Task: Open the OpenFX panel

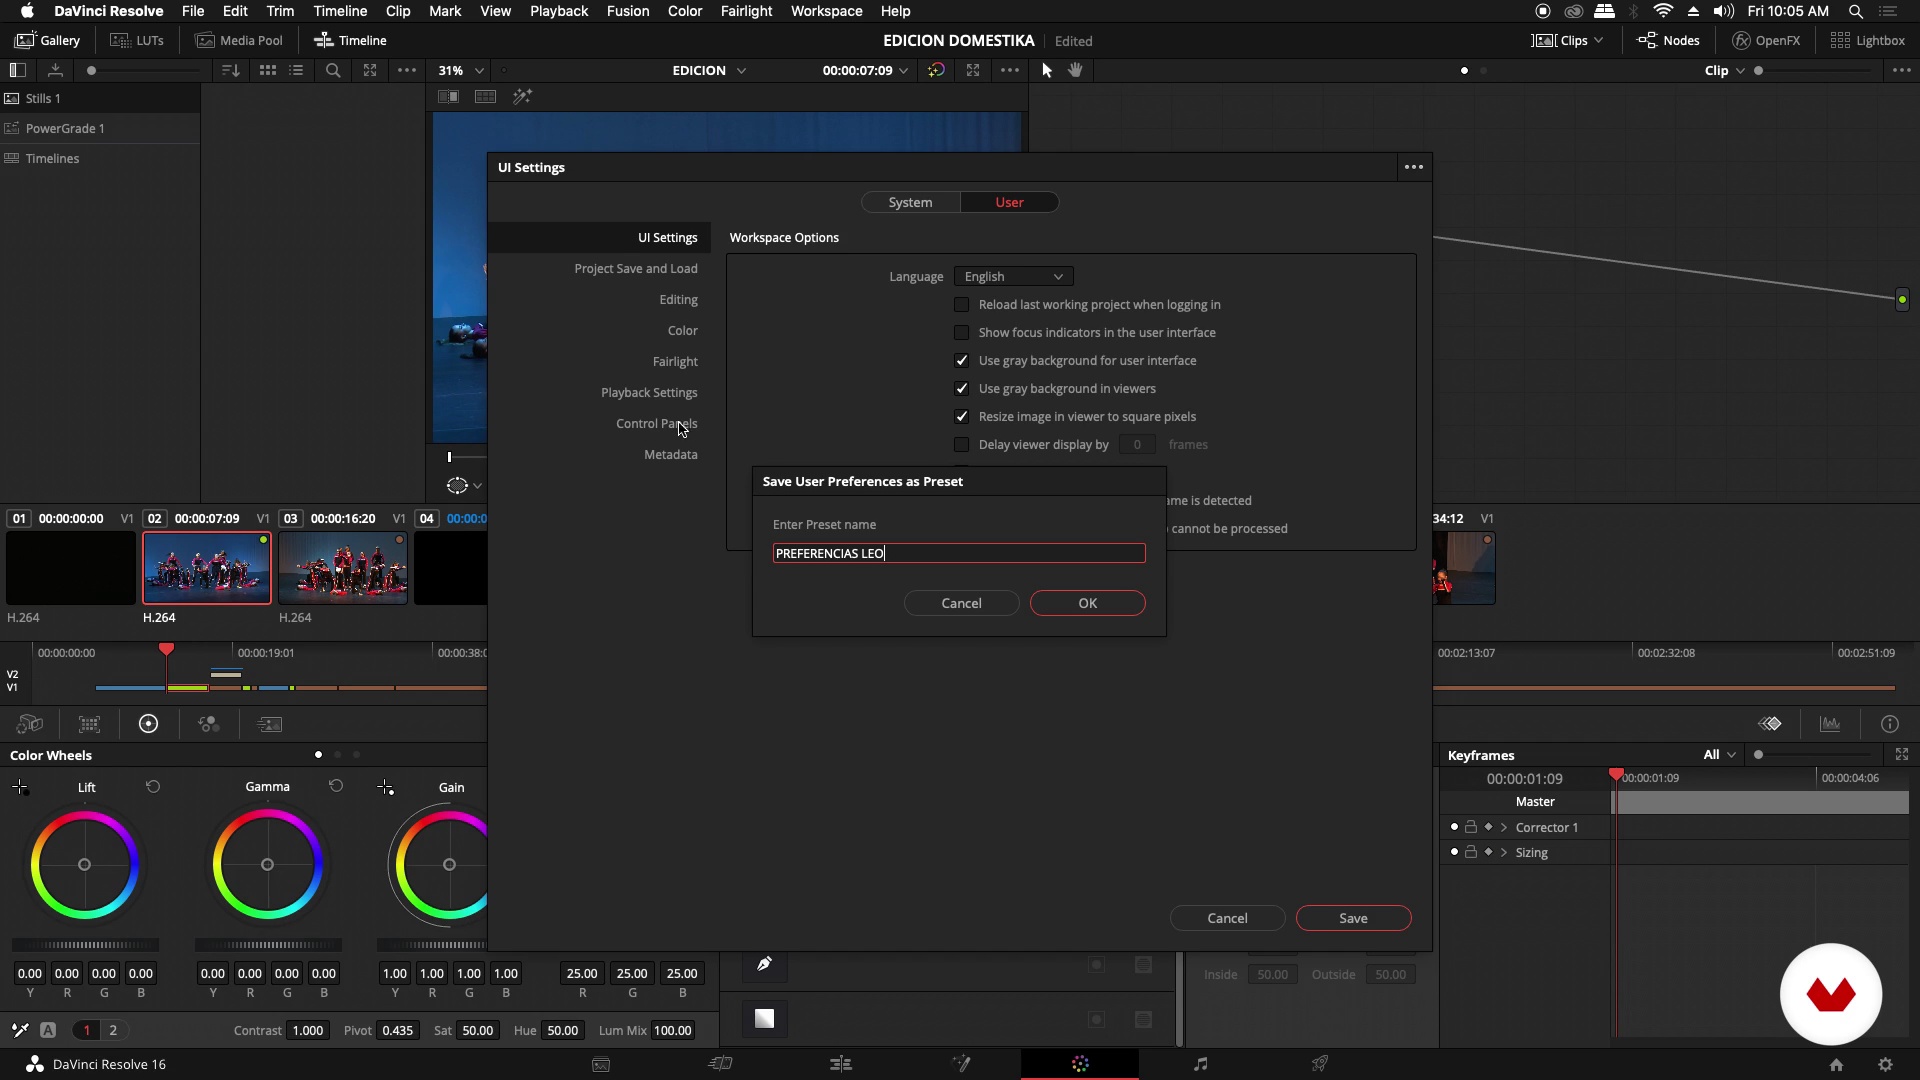Action: click(x=1766, y=40)
